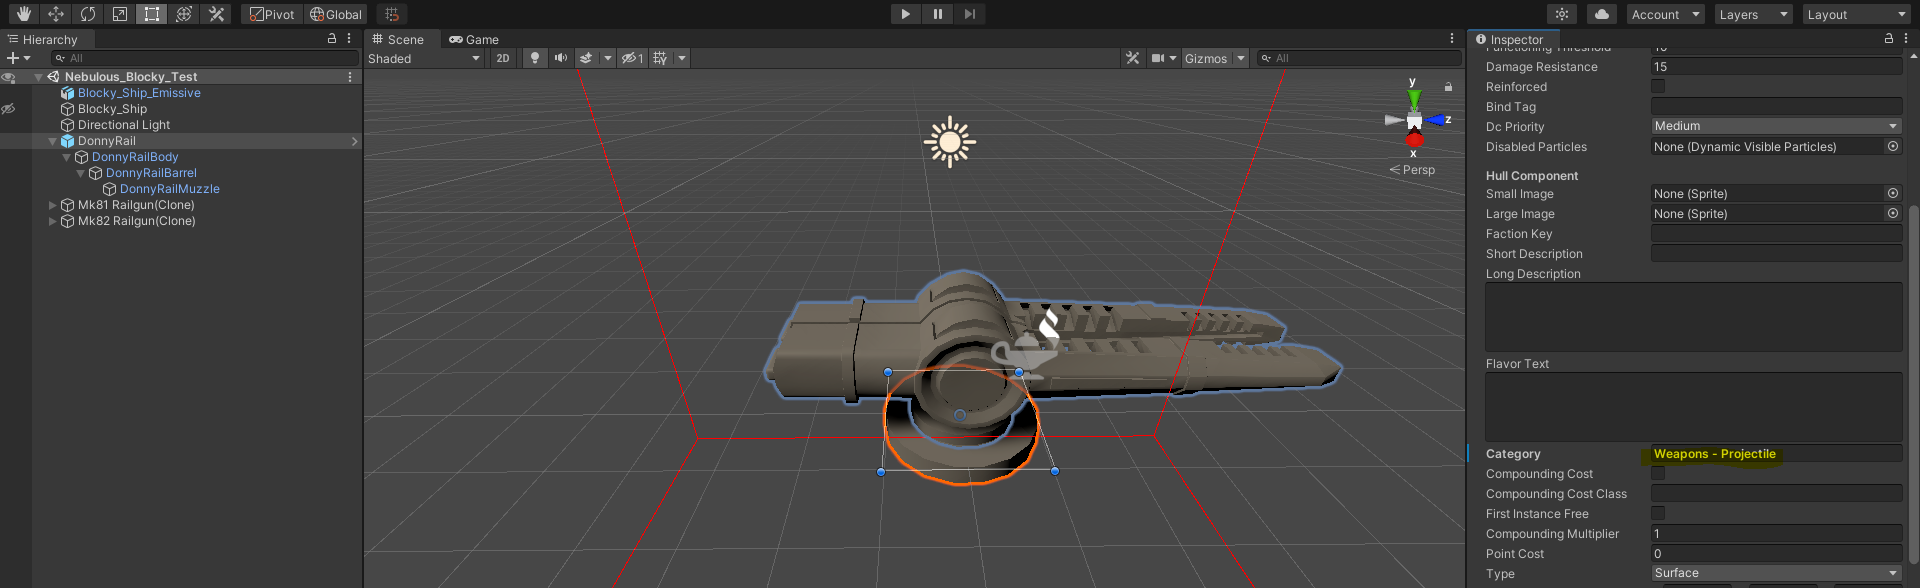Lock the Inspector panel

click(x=1888, y=38)
